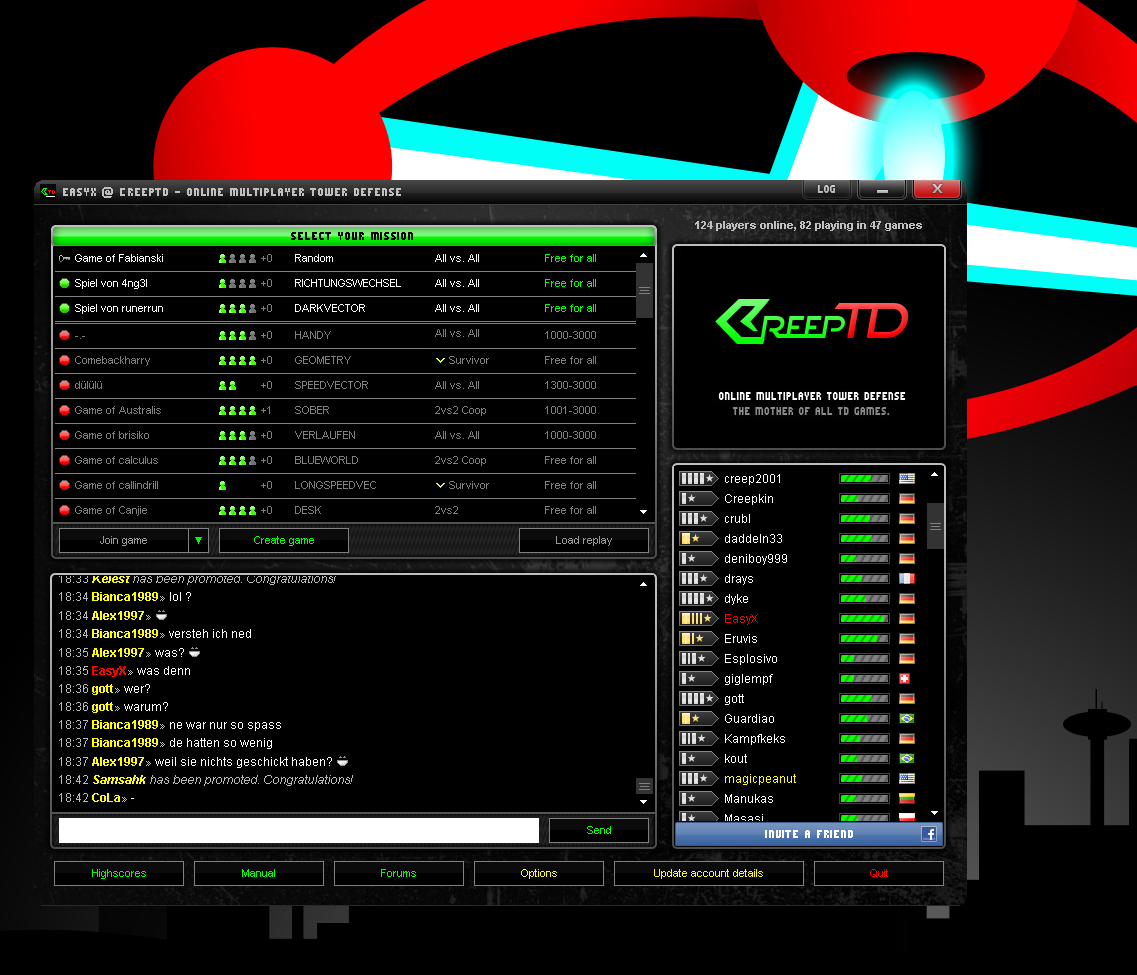Open the Manual
The image size is (1137, 975).
(x=259, y=874)
